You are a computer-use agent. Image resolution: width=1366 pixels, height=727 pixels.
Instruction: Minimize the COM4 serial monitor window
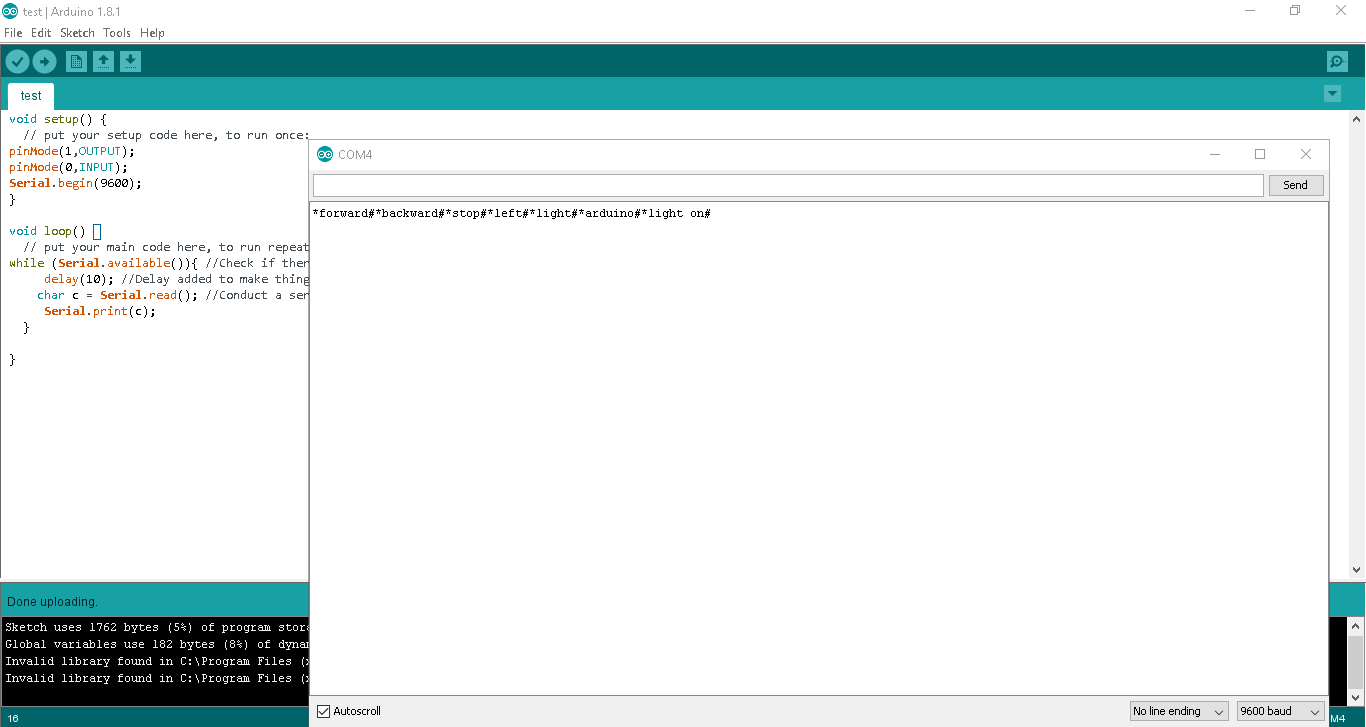tap(1215, 154)
